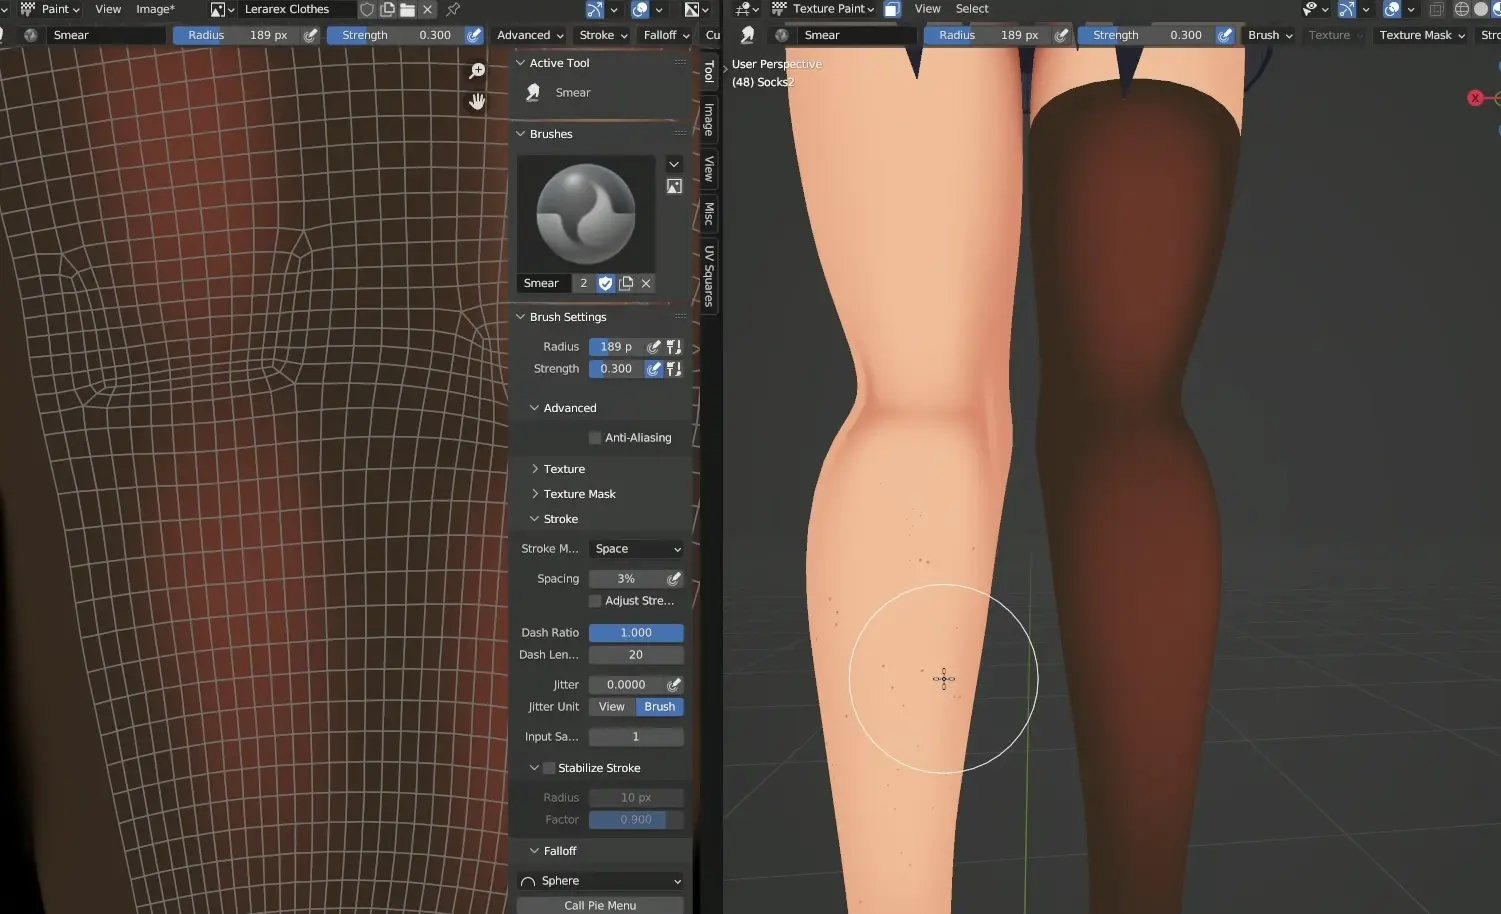Toggle fake user shield on Smear brush
Screen dimensions: 1501x914
605,283
